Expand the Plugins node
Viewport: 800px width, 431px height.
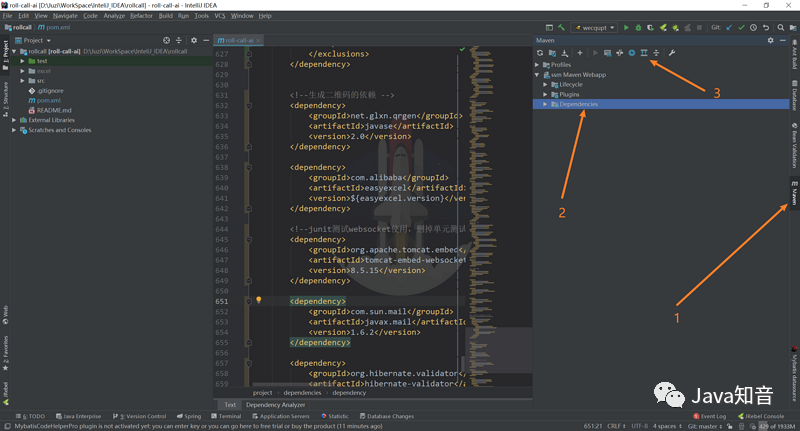point(545,94)
